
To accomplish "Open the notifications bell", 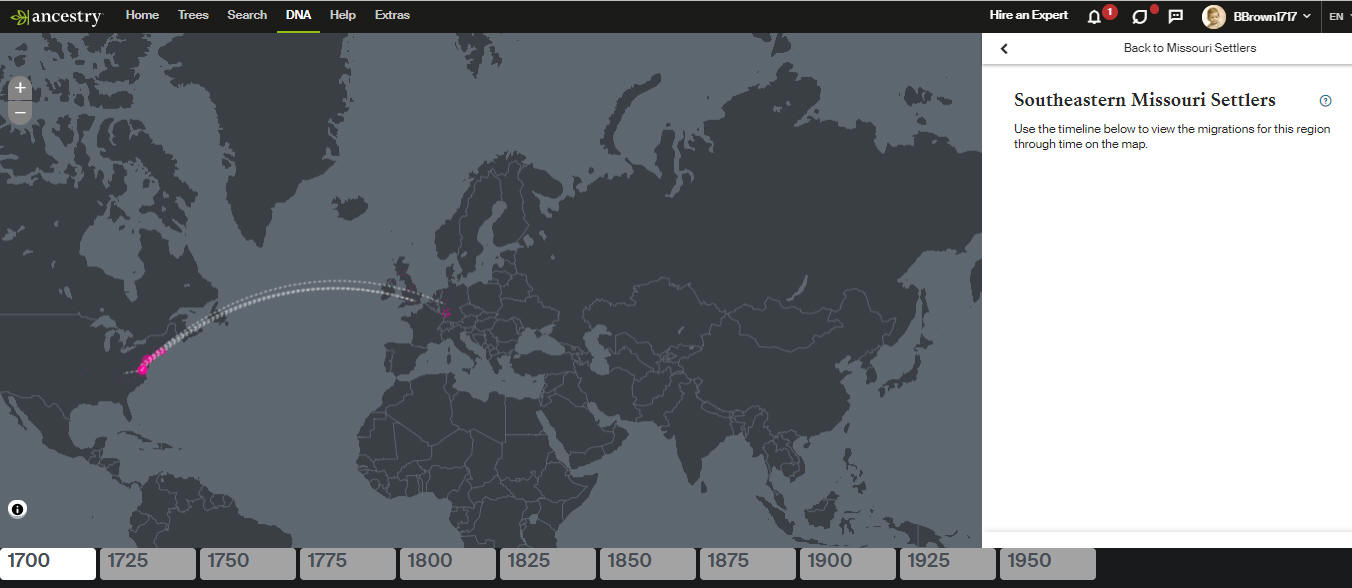I will [x=1094, y=16].
